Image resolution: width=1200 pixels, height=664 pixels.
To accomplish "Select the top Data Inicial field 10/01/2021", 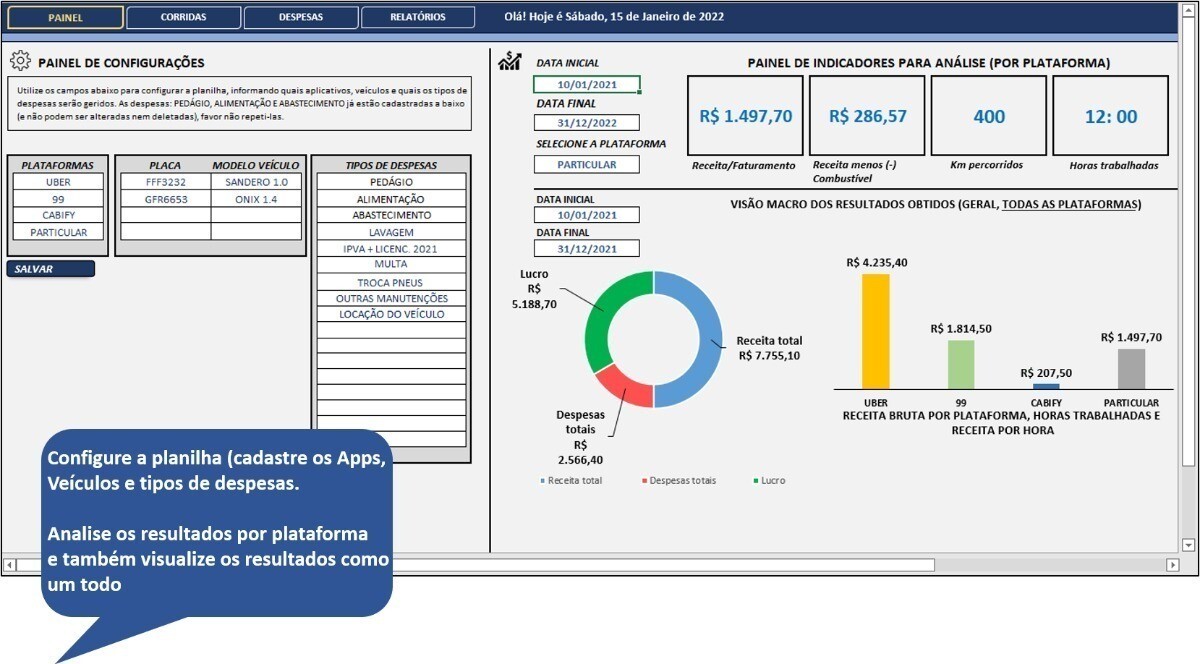I will 586,85.
